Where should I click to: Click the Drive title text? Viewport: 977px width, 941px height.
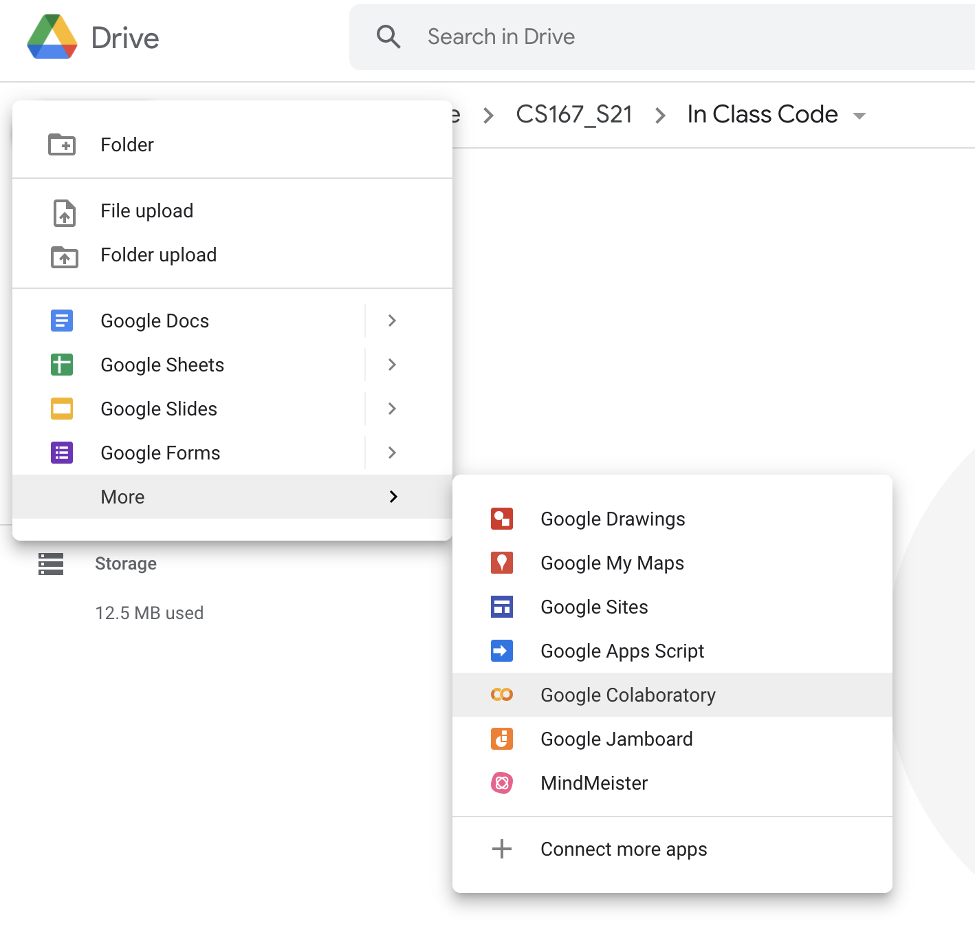click(x=125, y=38)
